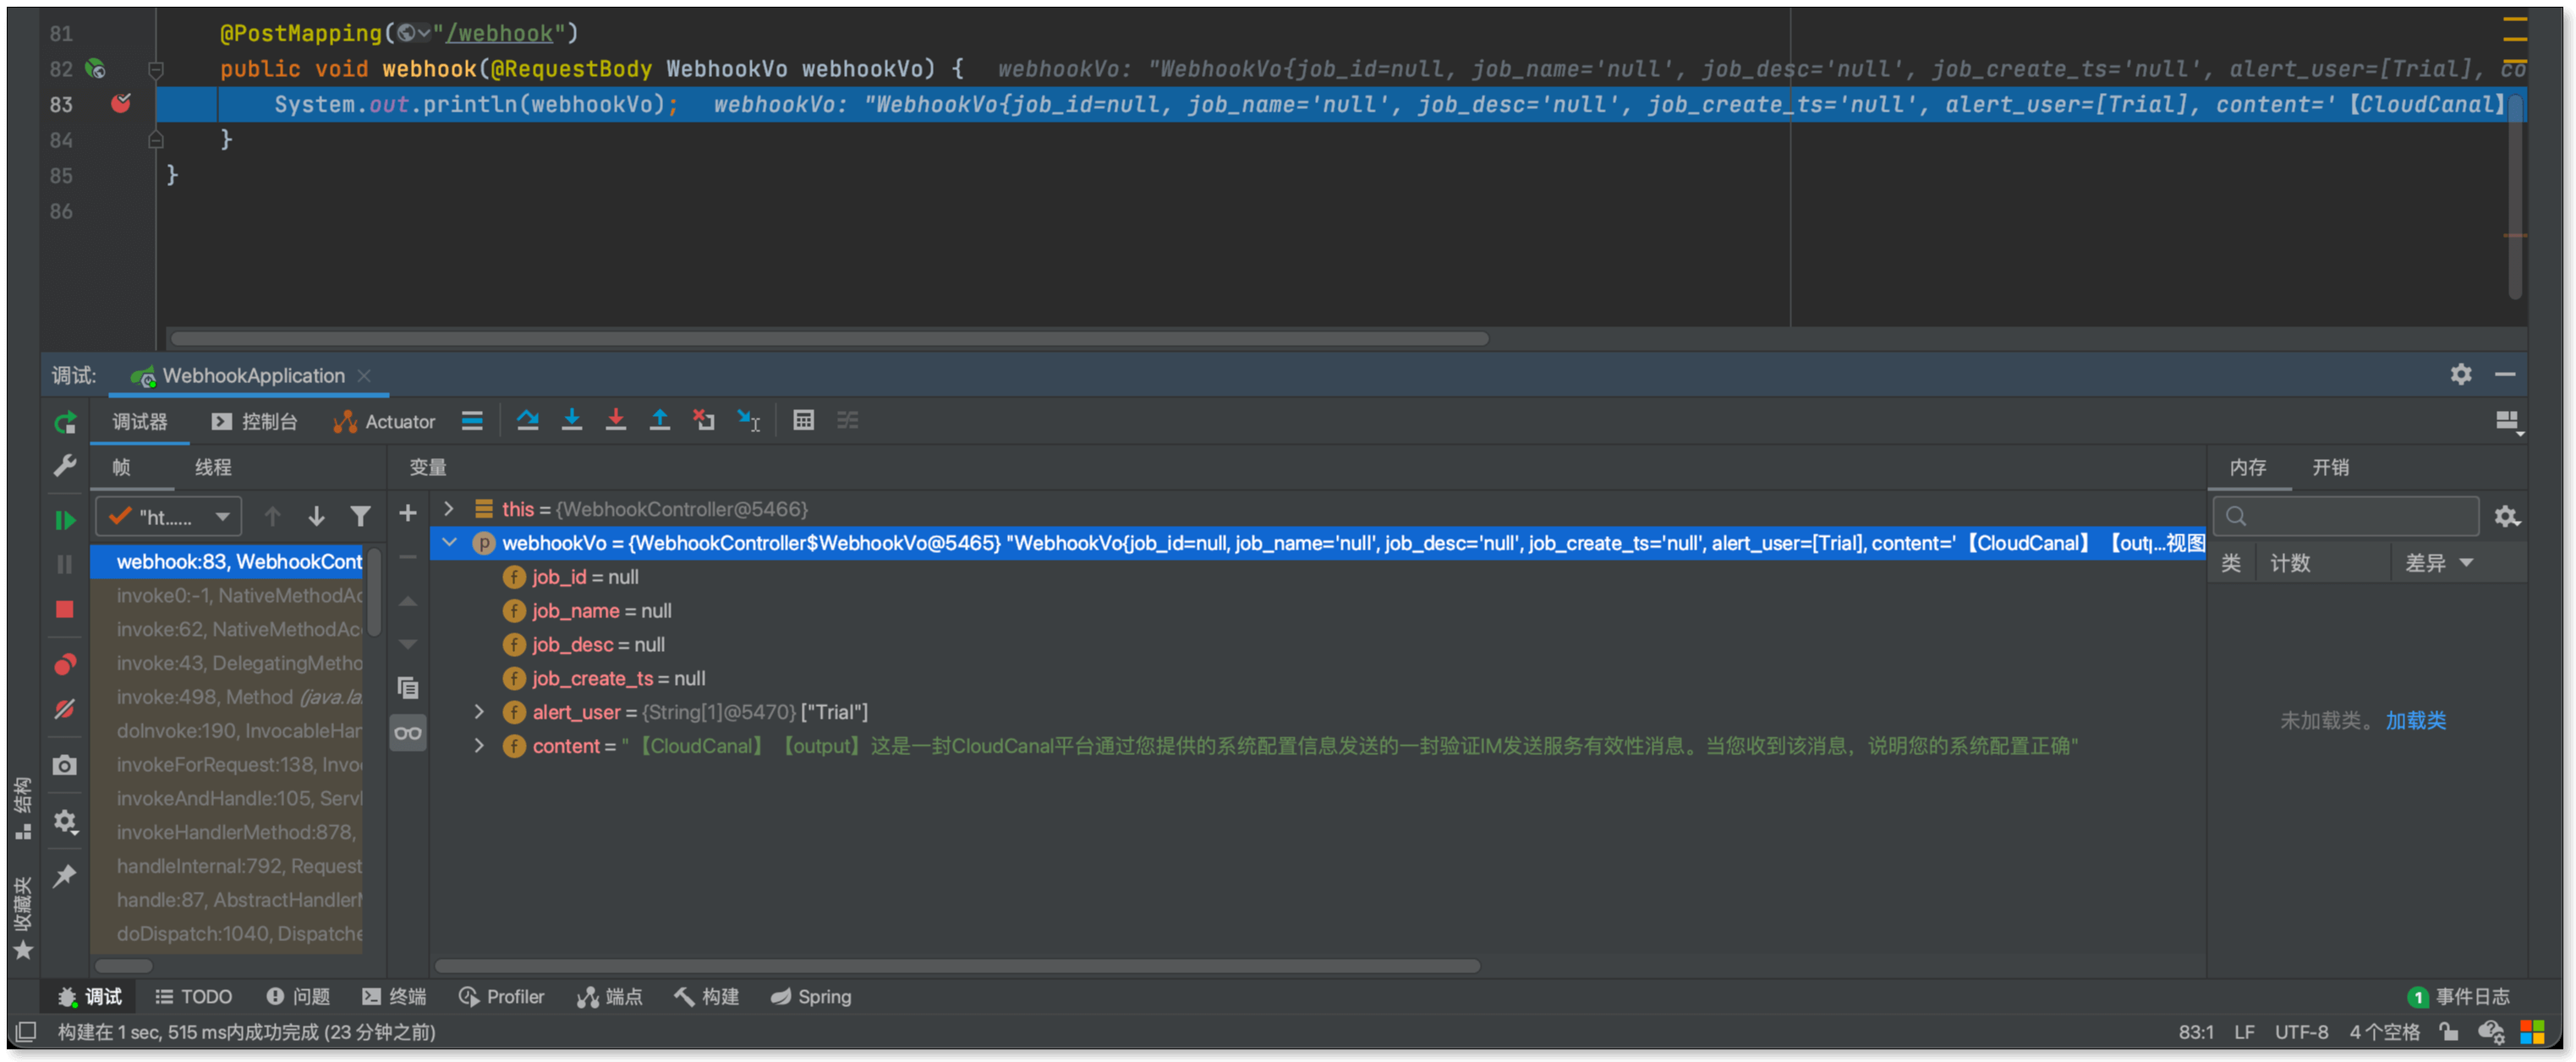Image resolution: width=2576 pixels, height=1062 pixels.
Task: Toggle glasses watch view icon
Action: click(408, 733)
